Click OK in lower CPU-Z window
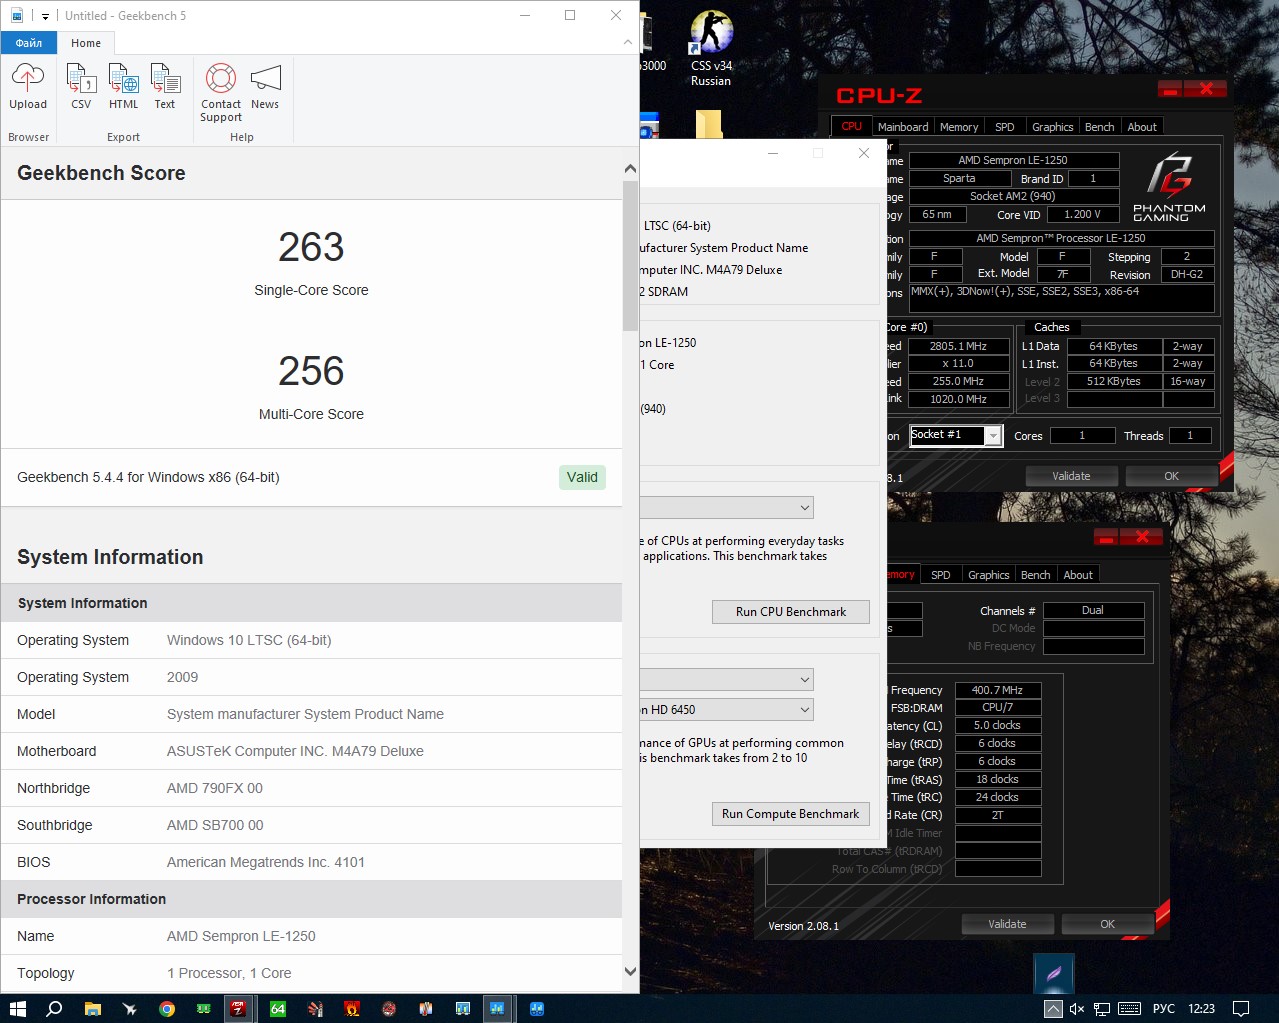The image size is (1279, 1023). 1108,924
